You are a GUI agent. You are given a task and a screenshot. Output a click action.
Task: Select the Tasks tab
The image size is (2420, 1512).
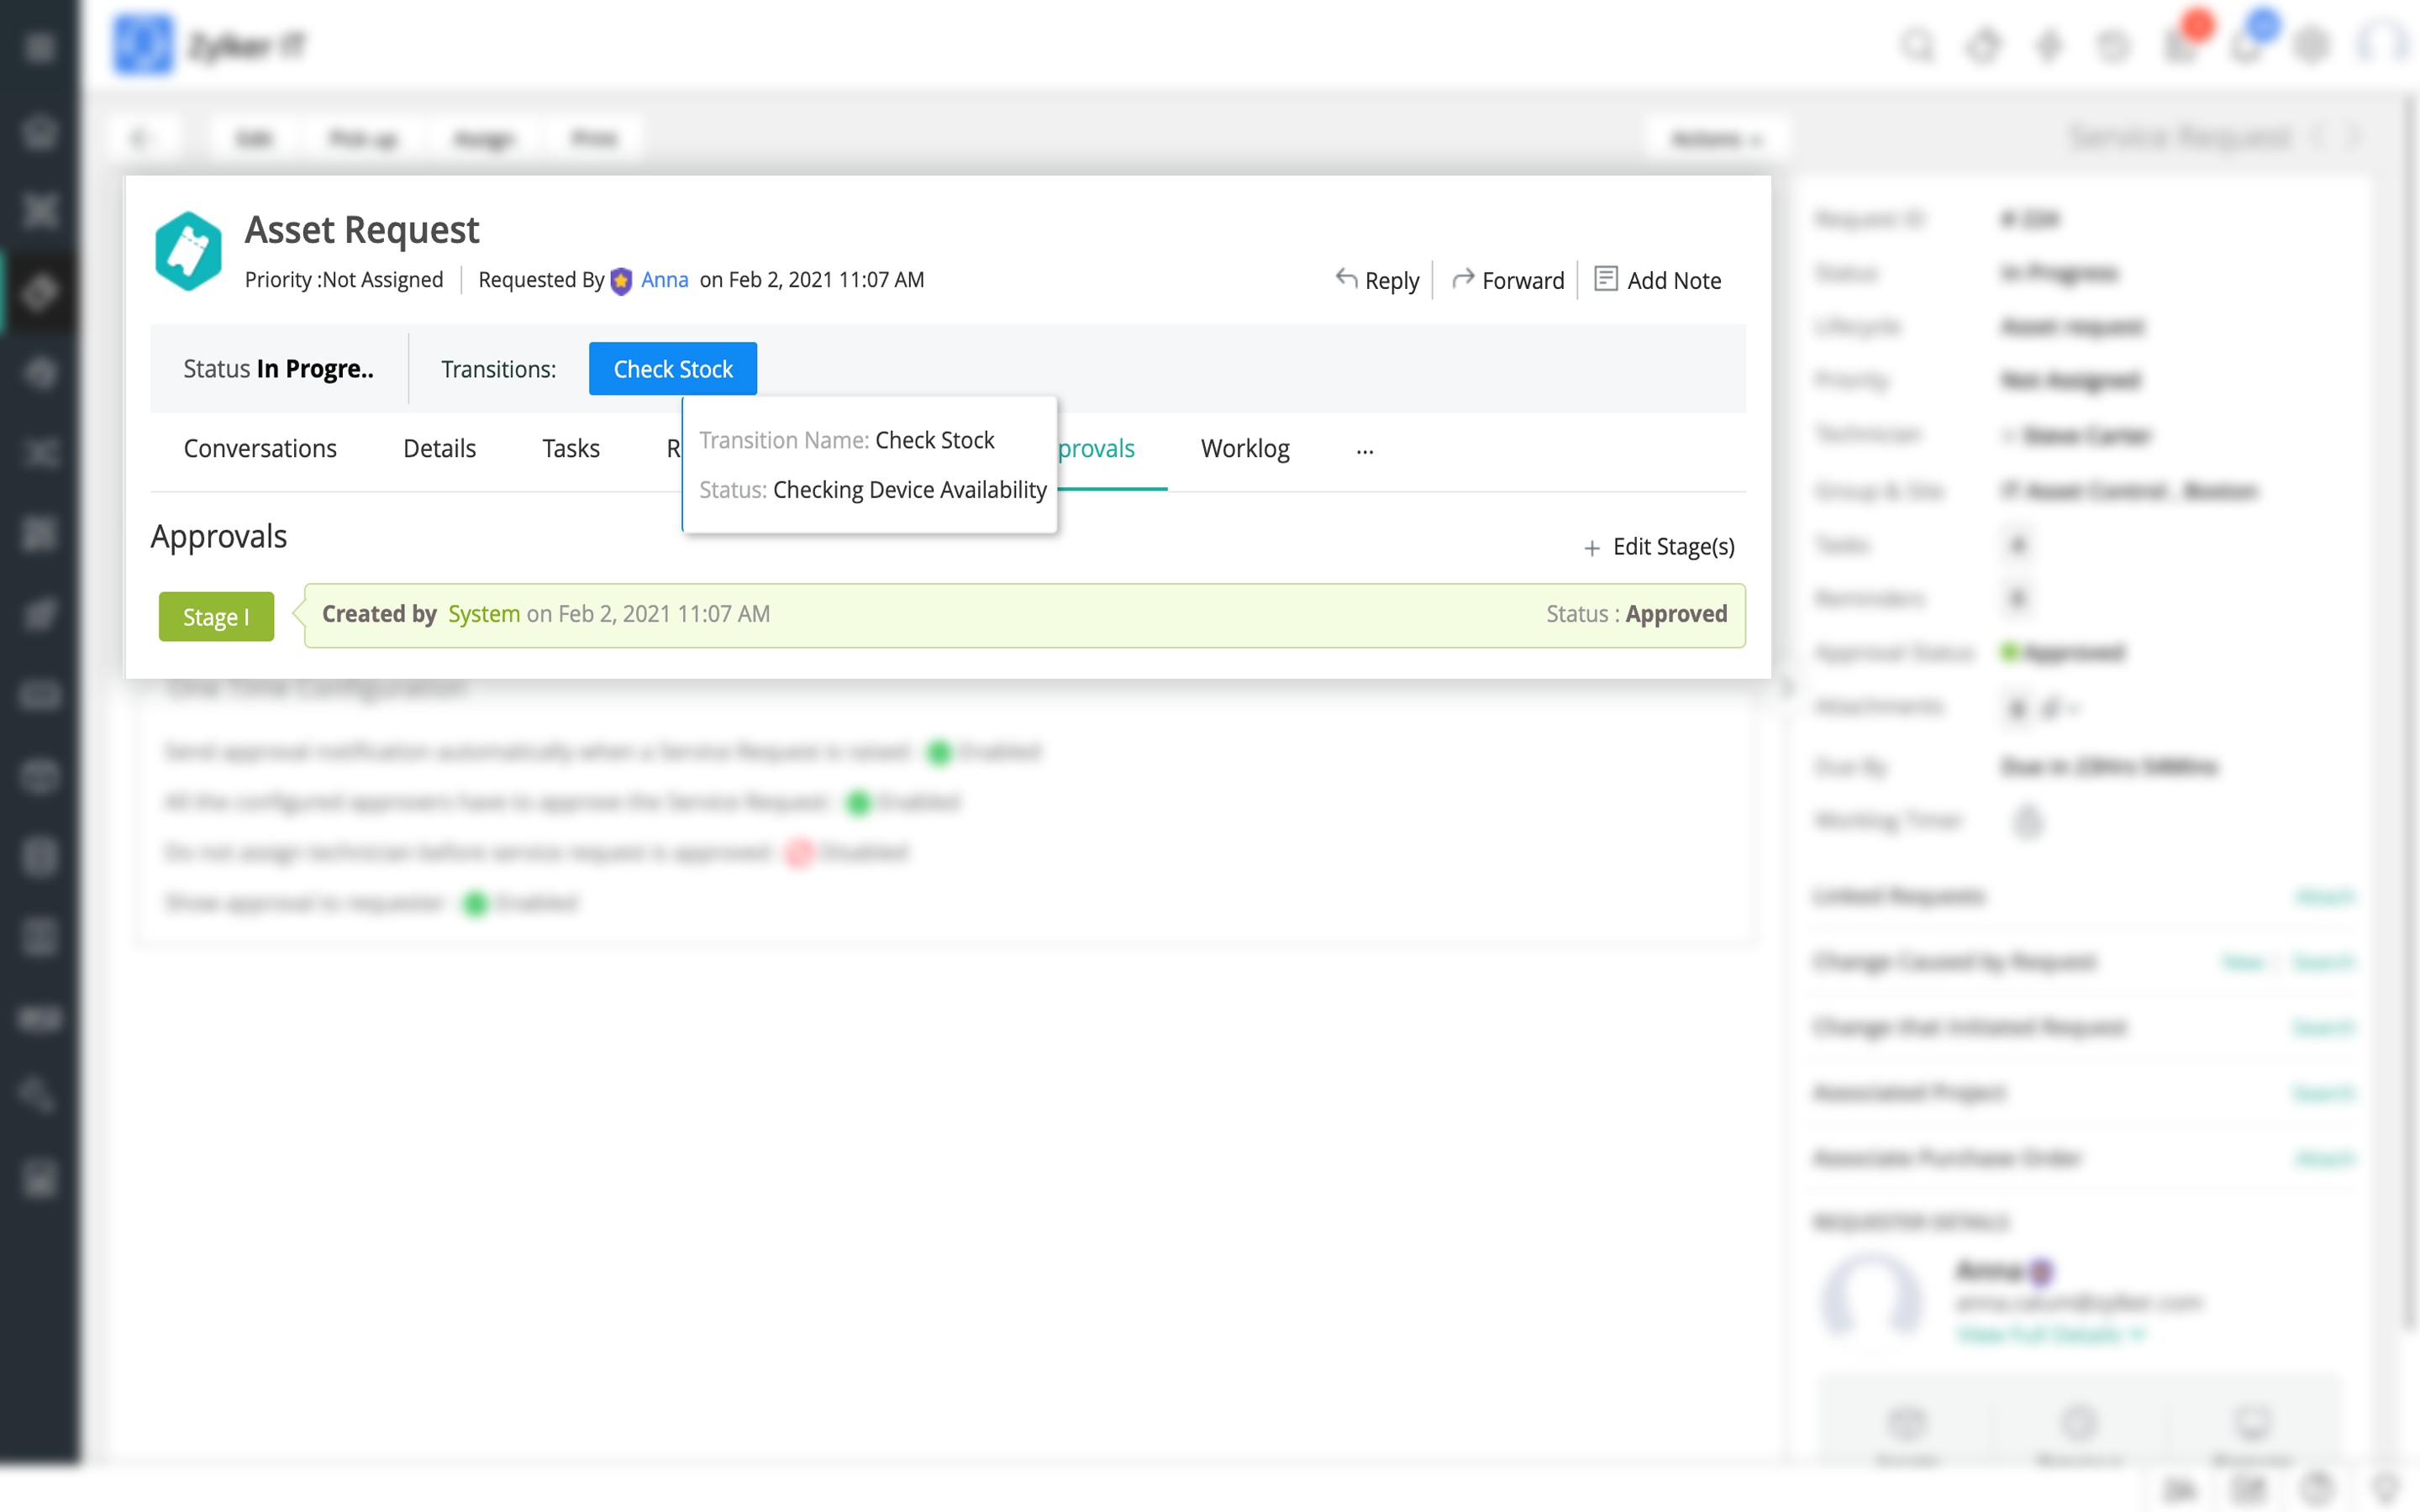570,449
